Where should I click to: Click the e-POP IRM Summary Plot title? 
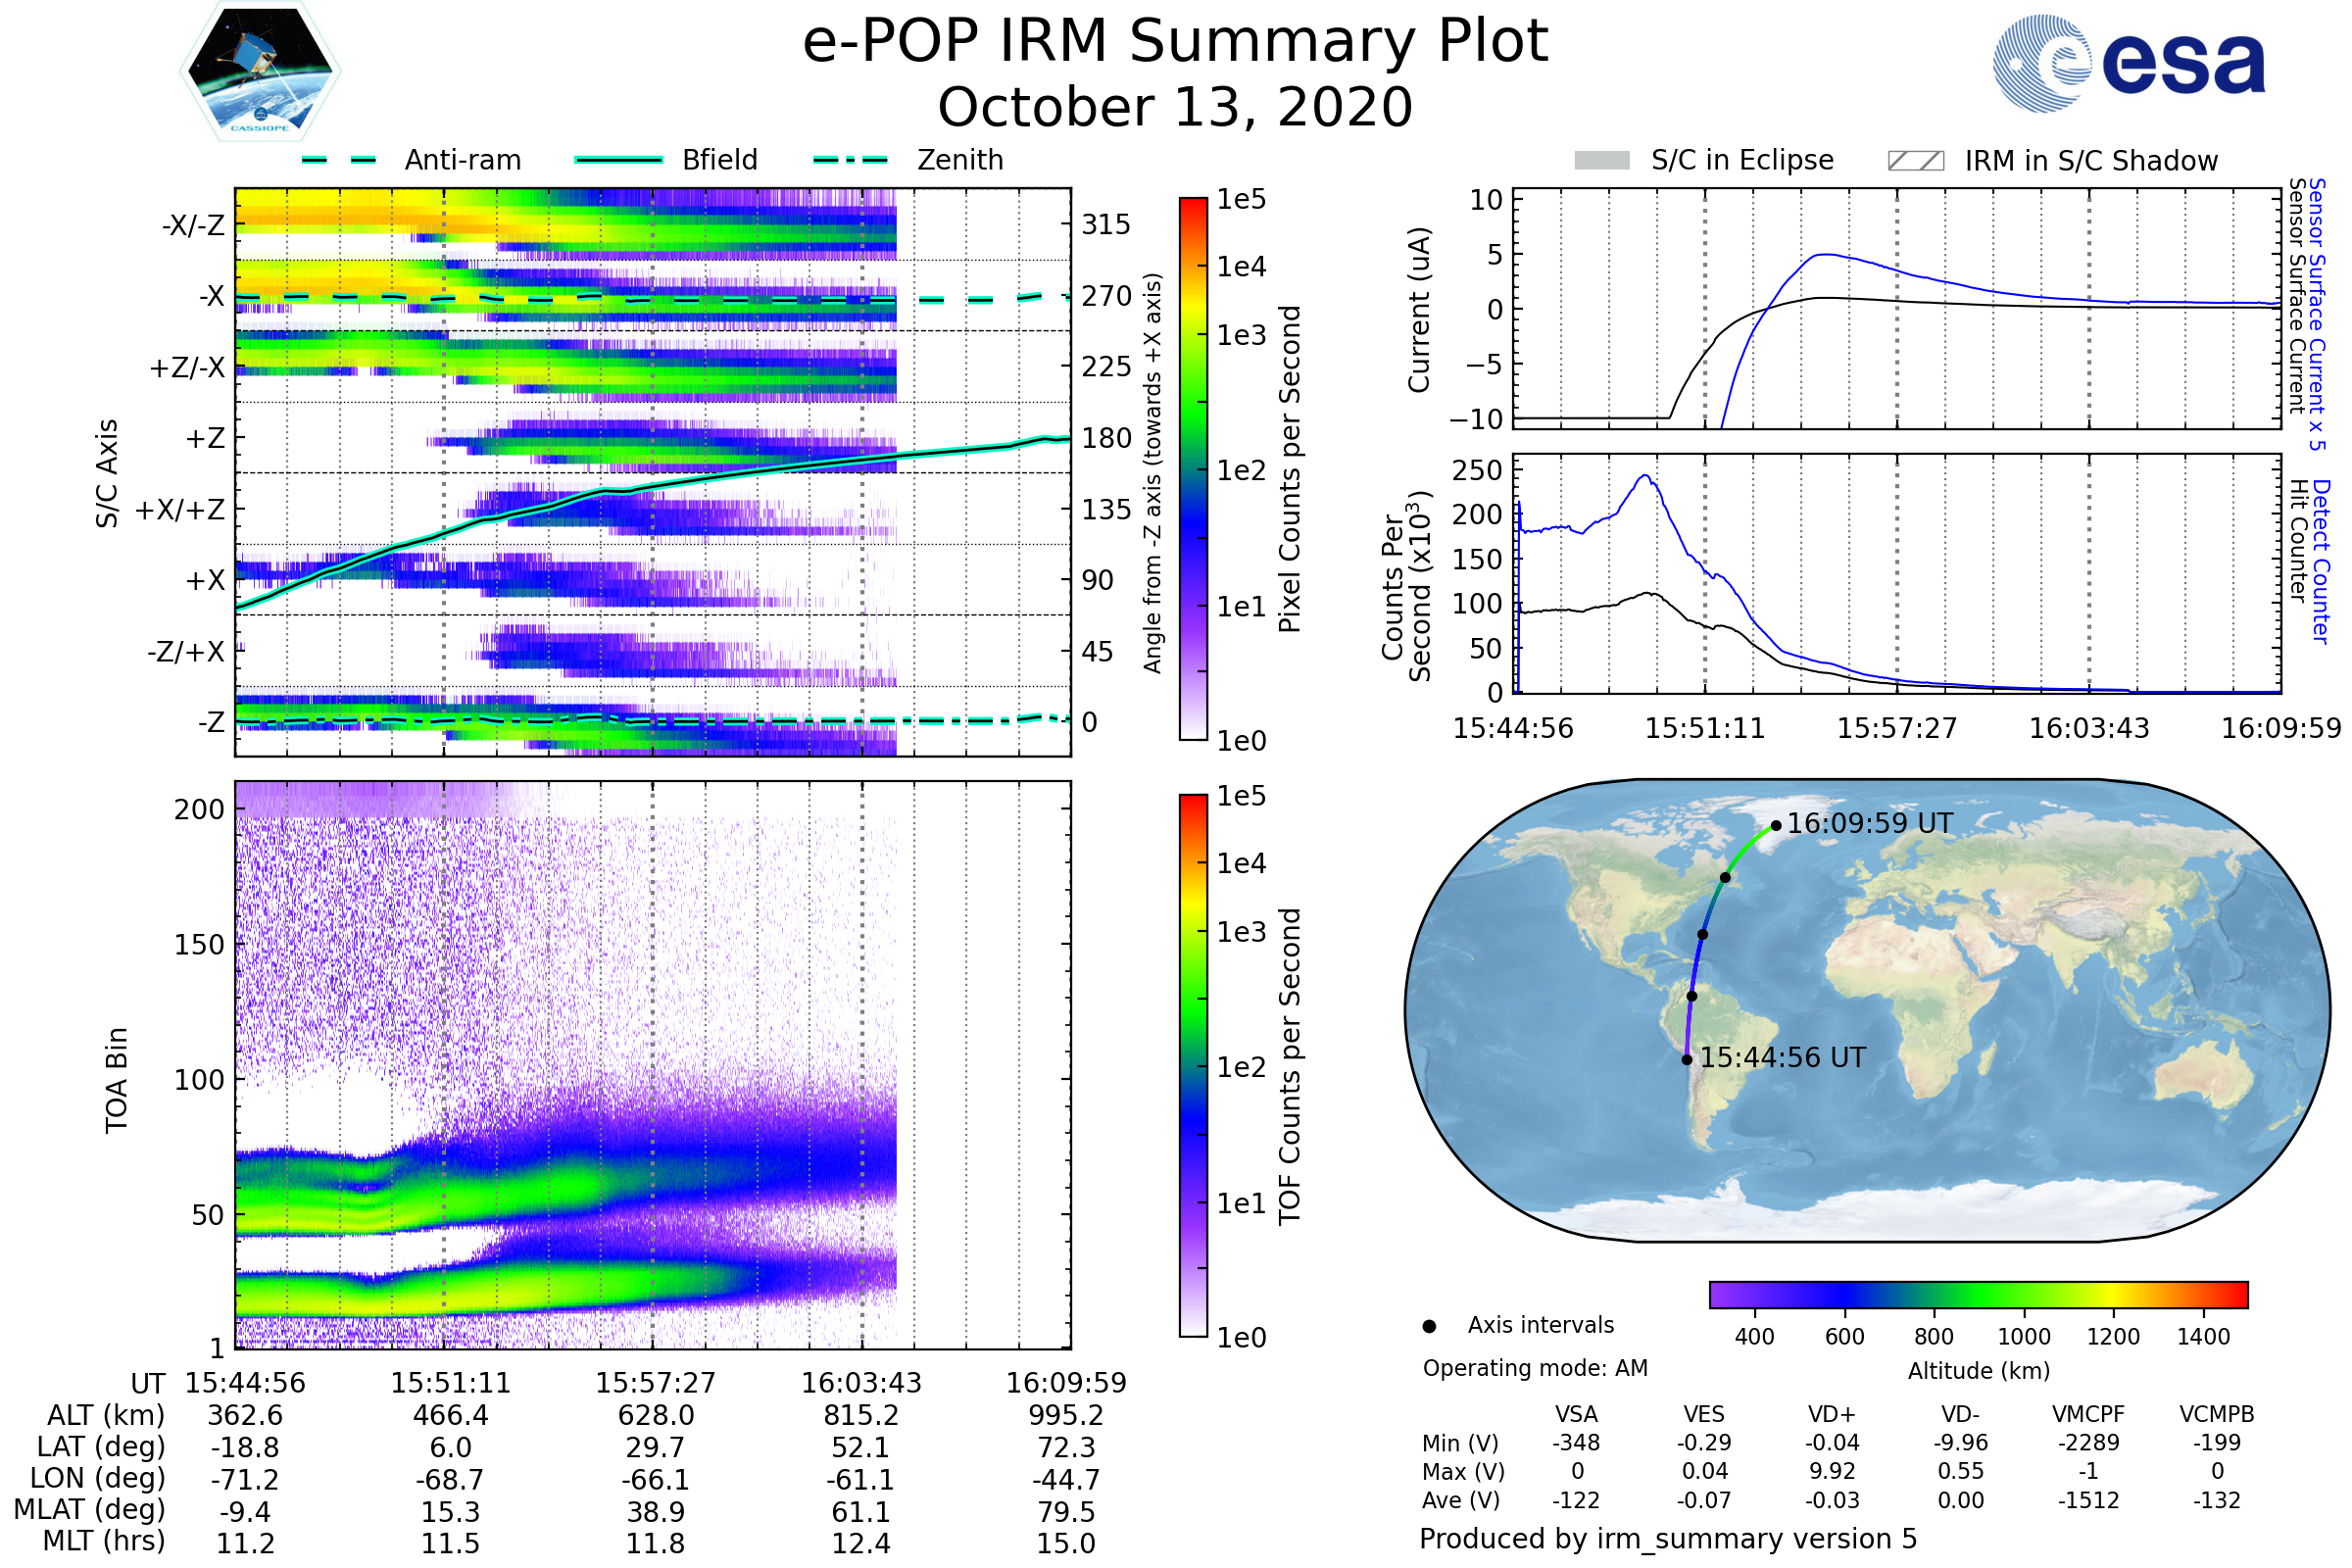1175,42
